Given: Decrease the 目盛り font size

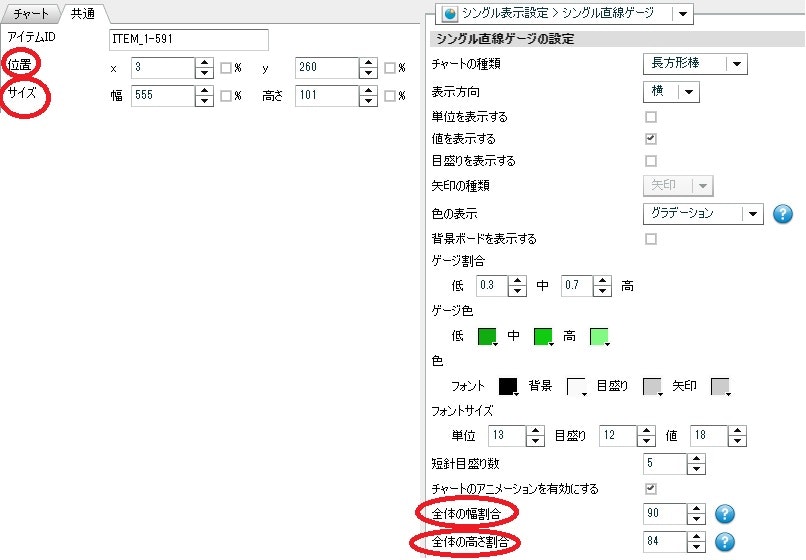Looking at the screenshot, I should pyautogui.click(x=646, y=441).
